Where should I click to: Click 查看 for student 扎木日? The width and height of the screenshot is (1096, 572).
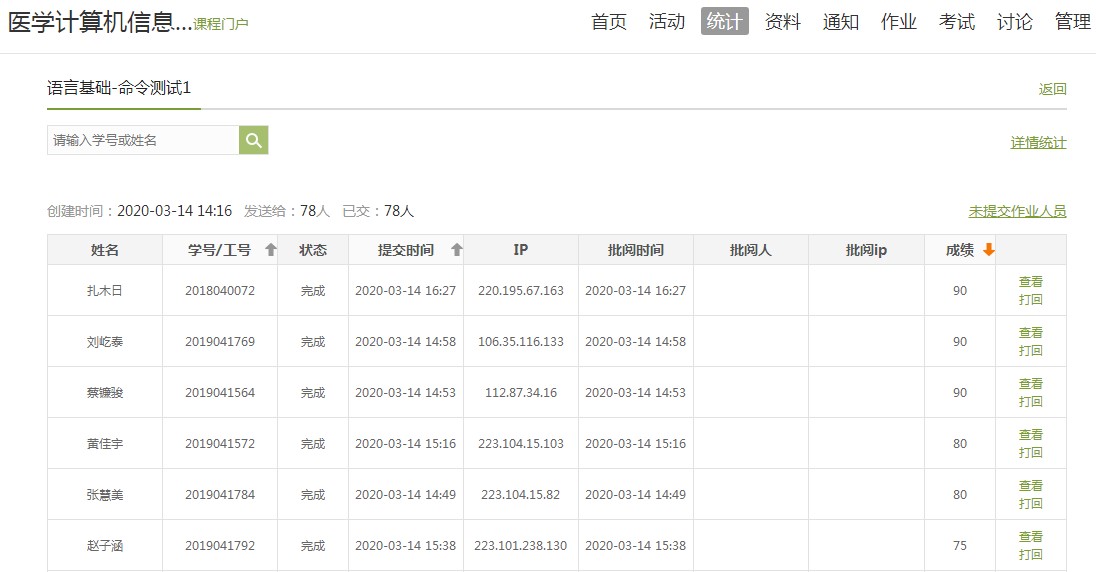(x=1030, y=282)
